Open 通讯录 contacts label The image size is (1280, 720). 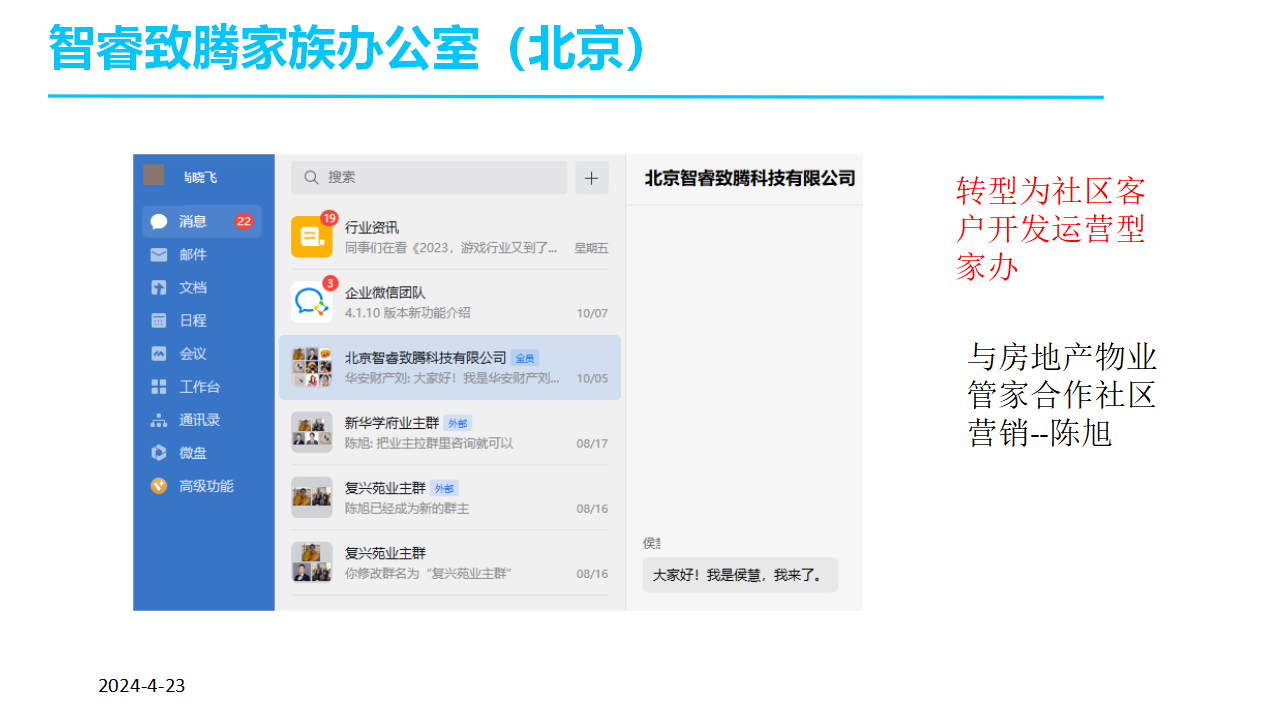(200, 420)
